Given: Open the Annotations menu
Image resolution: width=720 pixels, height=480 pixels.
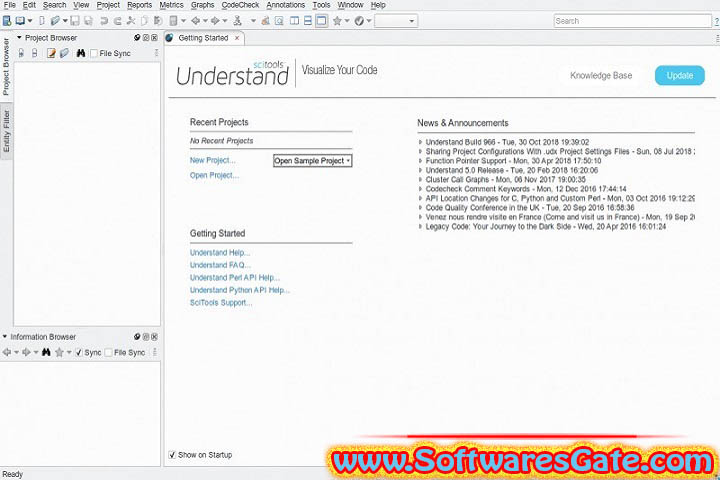Looking at the screenshot, I should (x=286, y=5).
